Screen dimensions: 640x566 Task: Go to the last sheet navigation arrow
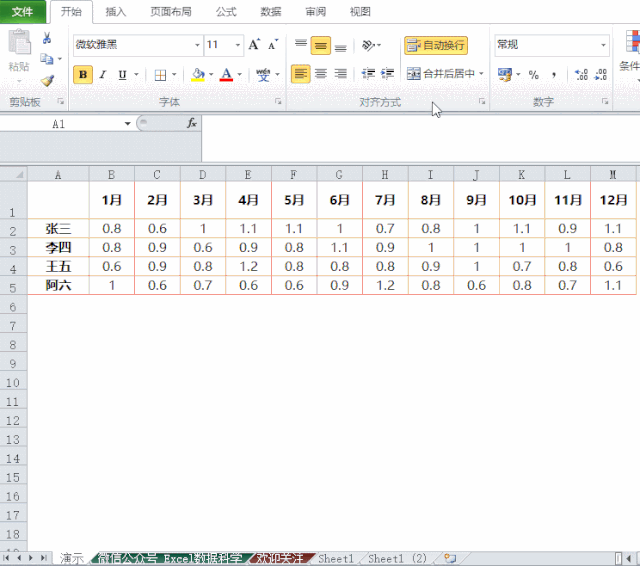43,558
